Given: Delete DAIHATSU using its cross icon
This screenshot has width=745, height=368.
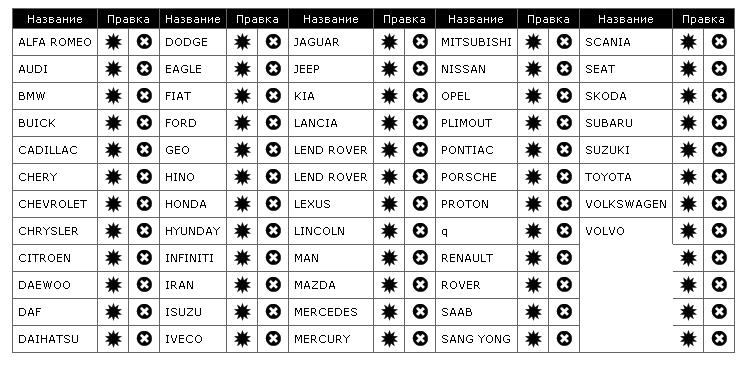Looking at the screenshot, I should pos(144,339).
